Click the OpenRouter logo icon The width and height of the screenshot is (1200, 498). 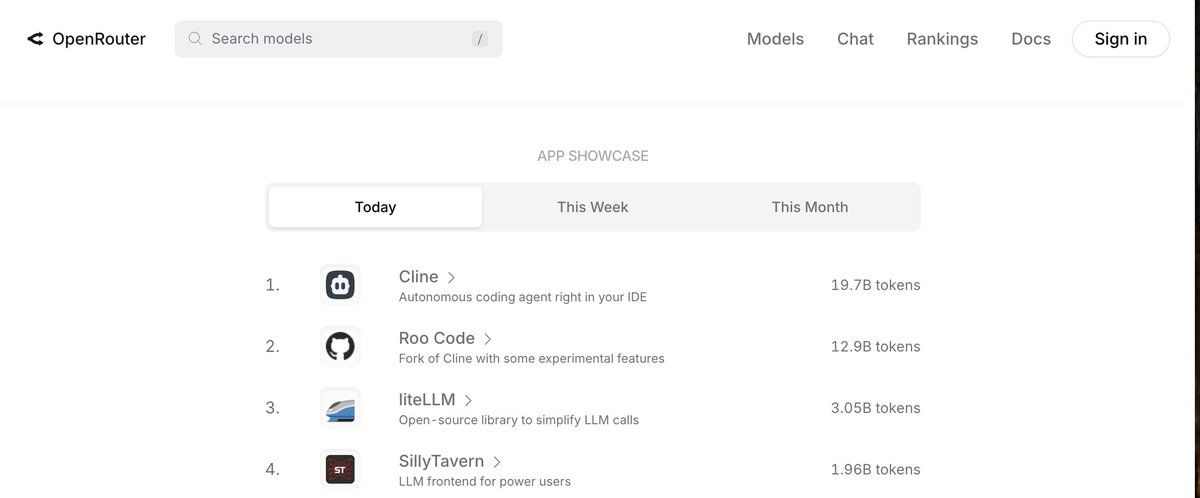[35, 39]
